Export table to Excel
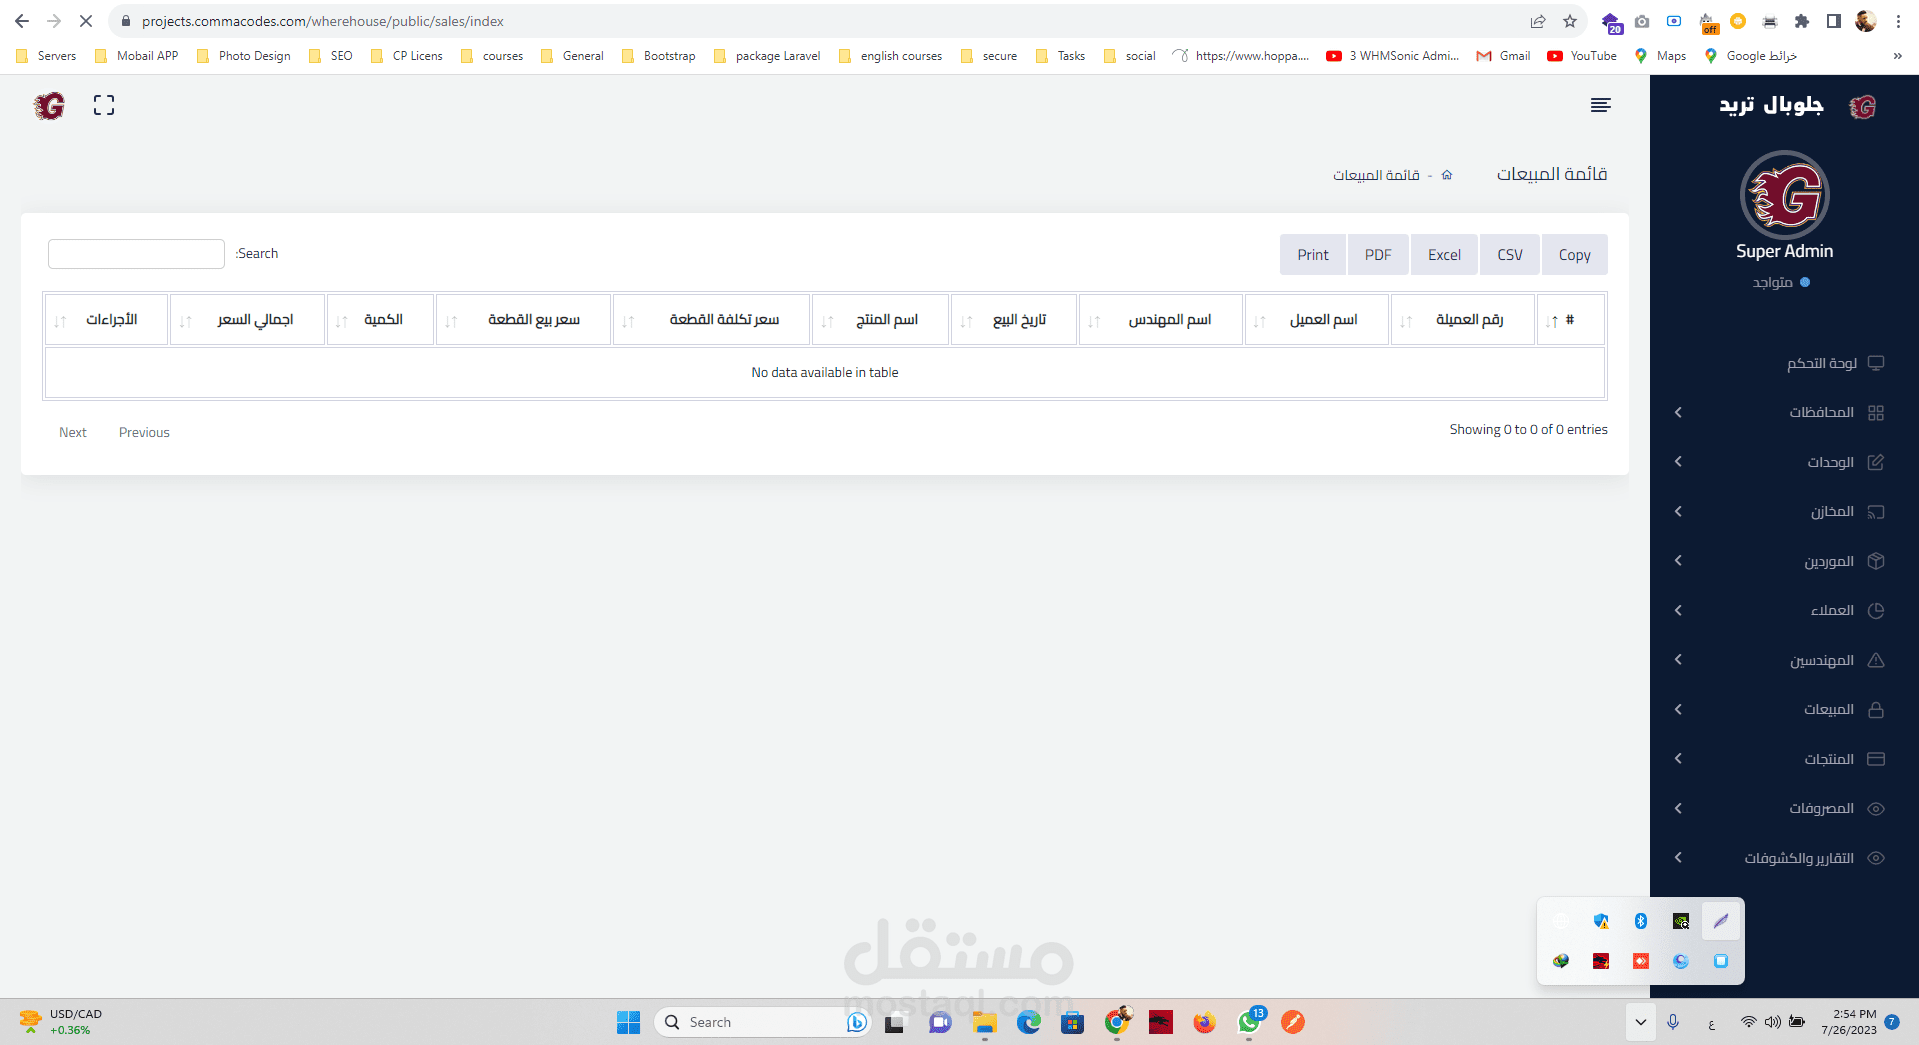1919x1045 pixels. pos(1444,255)
